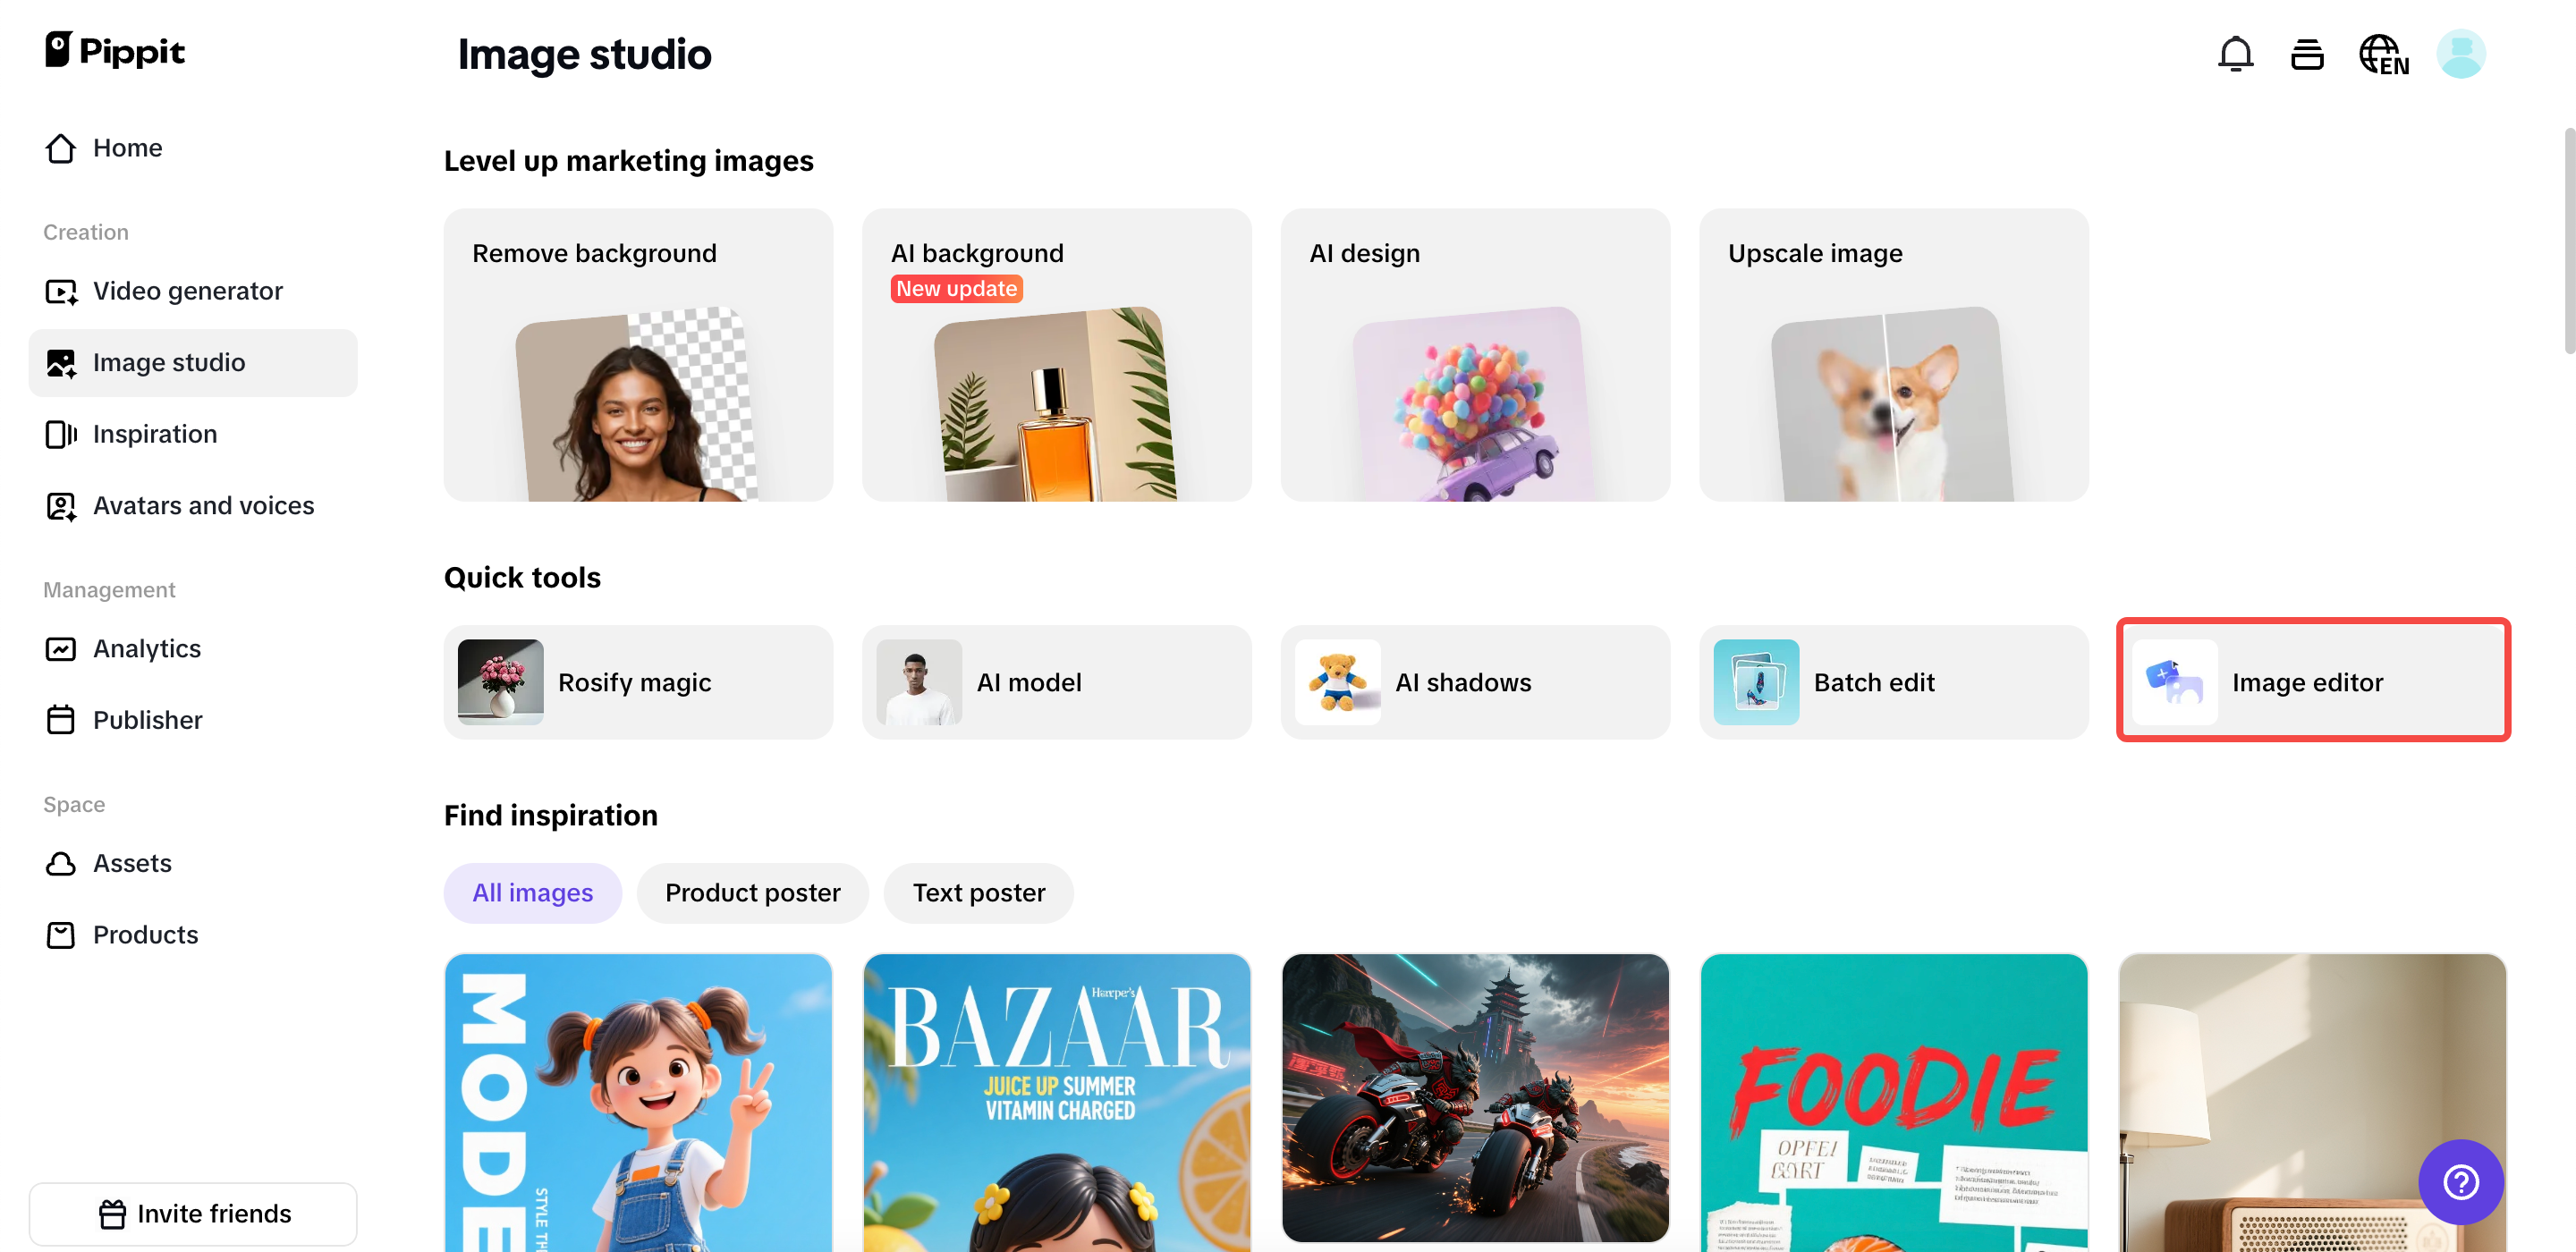Open the user profile avatar
This screenshot has height=1252, width=2576.
[2461, 54]
